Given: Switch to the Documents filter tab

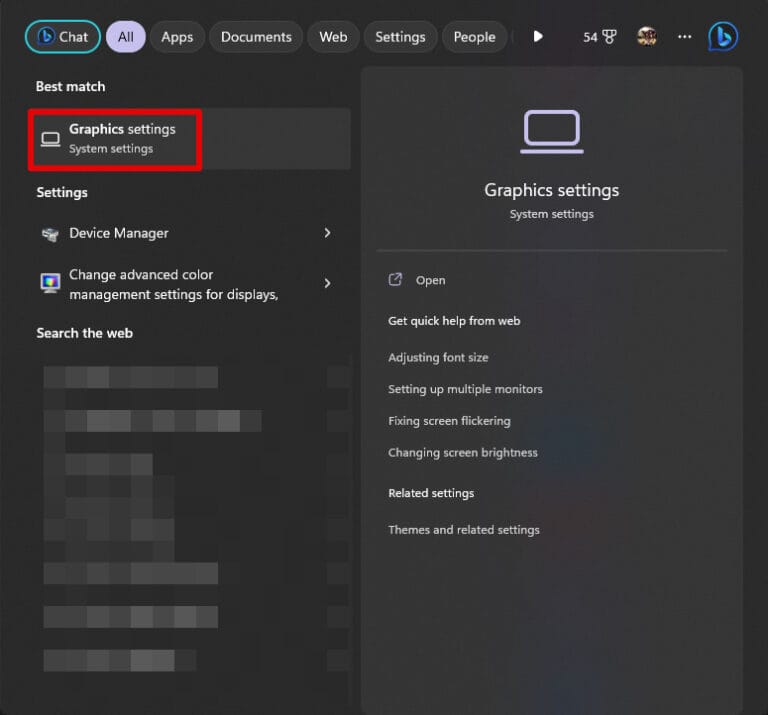Looking at the screenshot, I should pos(256,37).
